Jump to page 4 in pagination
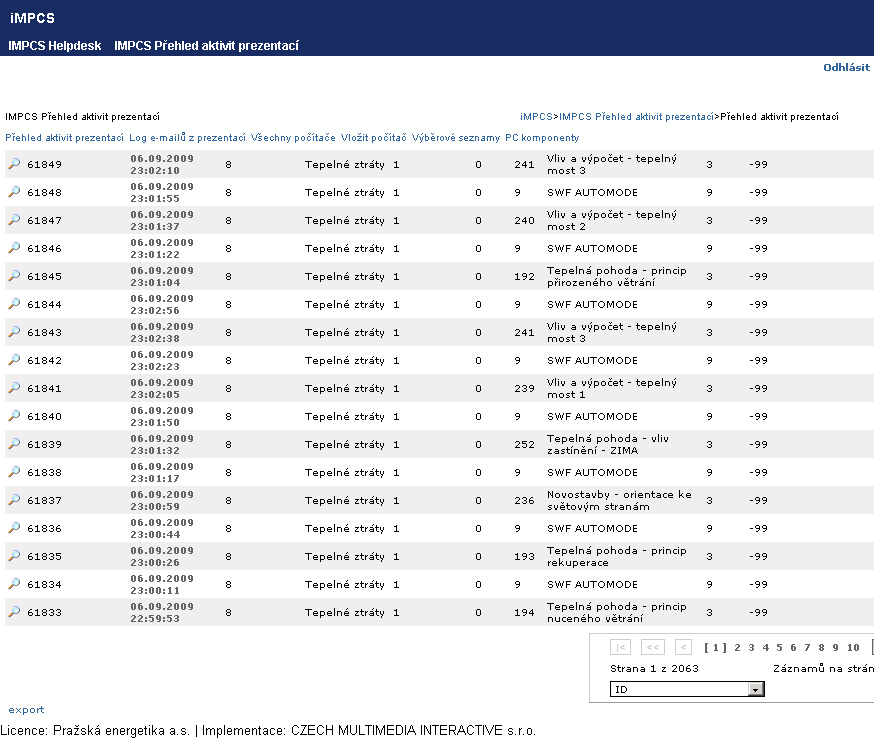Image resolution: width=874 pixels, height=741 pixels. (765, 647)
